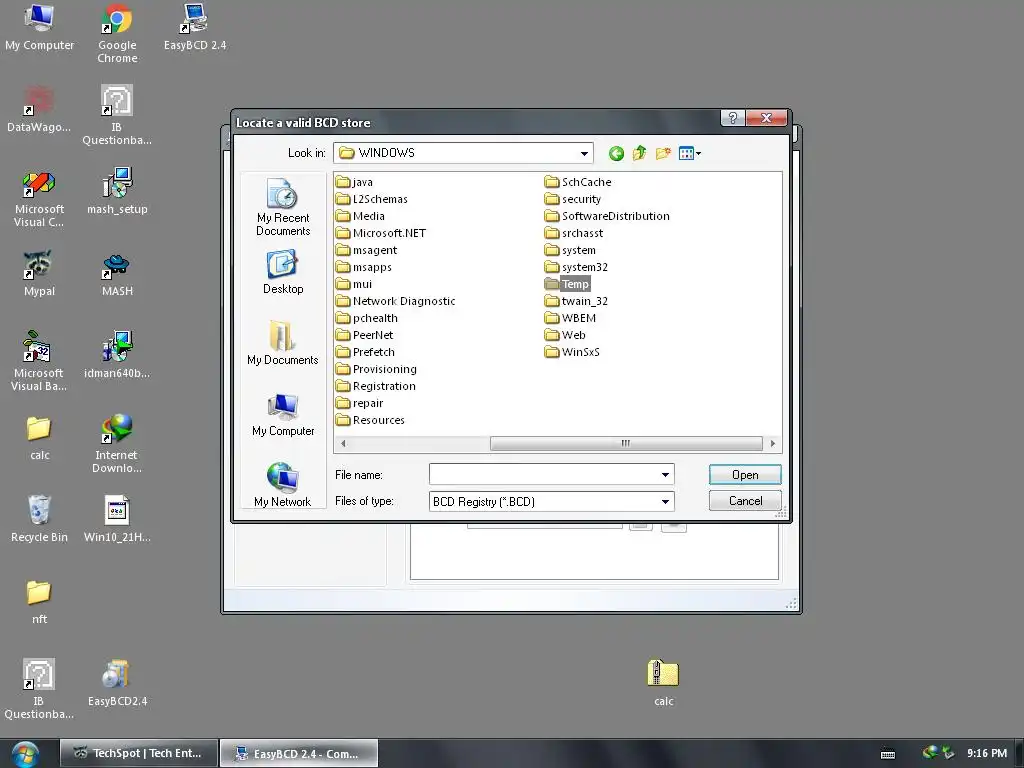Click the dialog help question mark button

pos(733,118)
